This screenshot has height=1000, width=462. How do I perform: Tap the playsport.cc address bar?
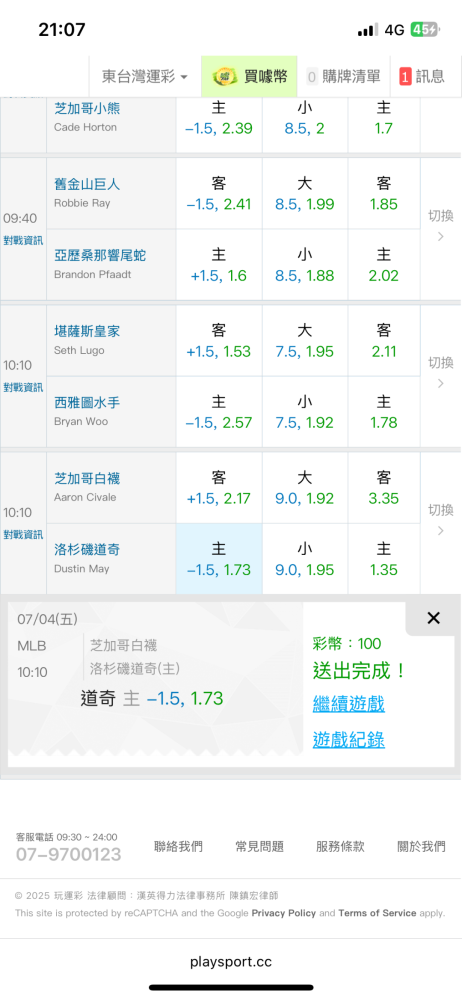click(231, 962)
